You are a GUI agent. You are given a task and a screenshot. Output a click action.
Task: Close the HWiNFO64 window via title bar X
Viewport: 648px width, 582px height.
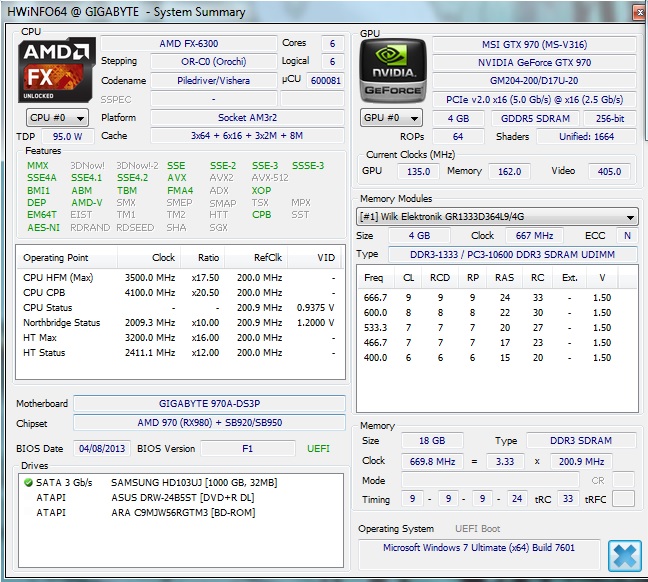(x=640, y=12)
